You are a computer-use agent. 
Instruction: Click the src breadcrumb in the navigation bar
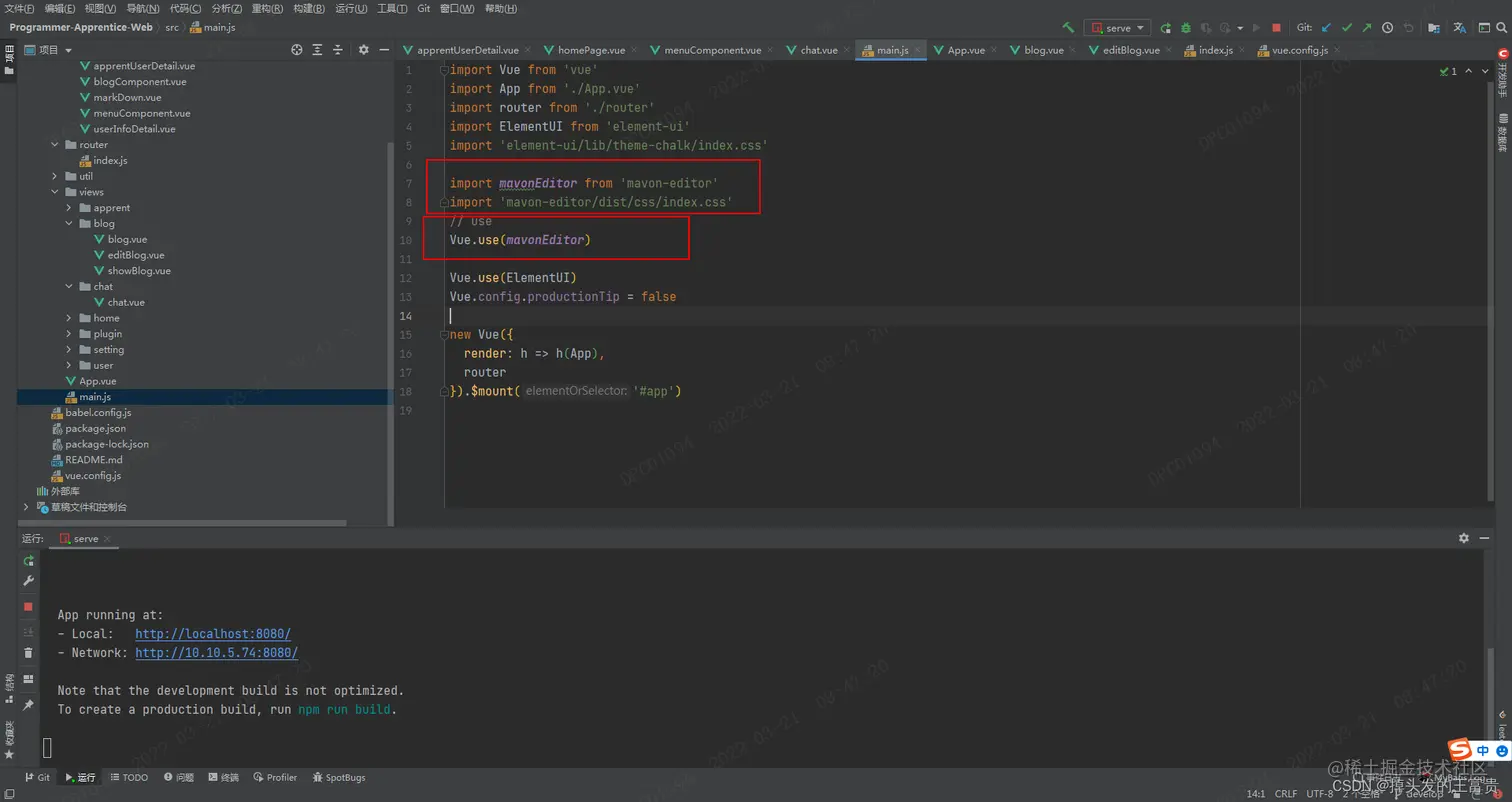tap(173, 28)
